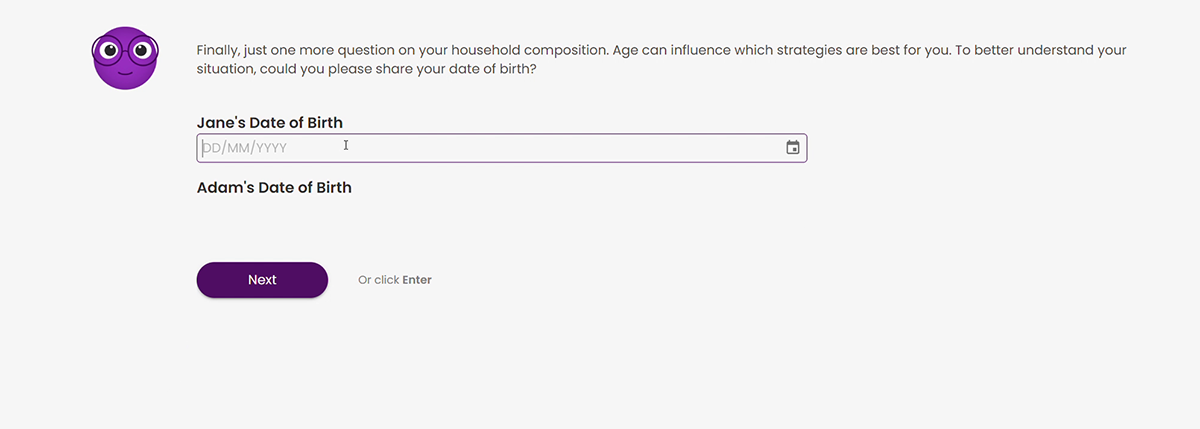Click the DD/MM/YYYY placeholder text
This screenshot has height=429, width=1200.
245,148
